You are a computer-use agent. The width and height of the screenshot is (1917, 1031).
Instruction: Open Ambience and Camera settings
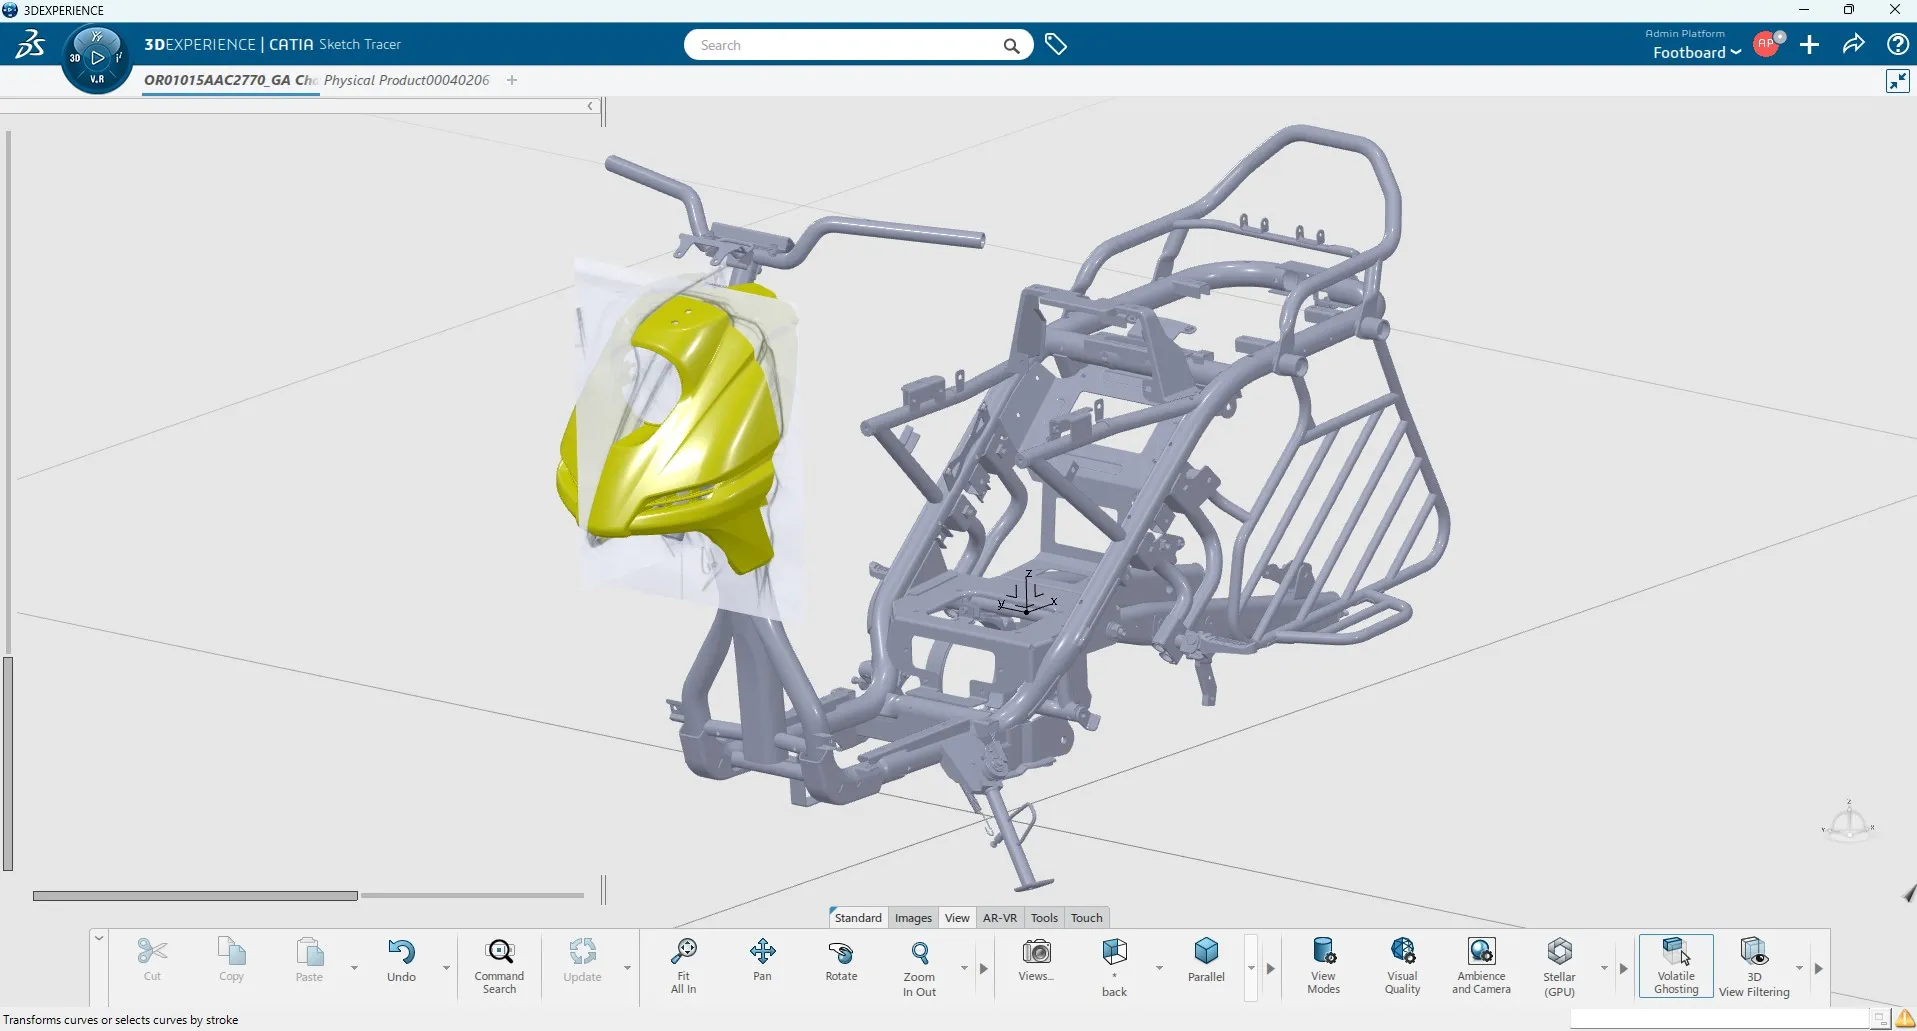pyautogui.click(x=1480, y=963)
